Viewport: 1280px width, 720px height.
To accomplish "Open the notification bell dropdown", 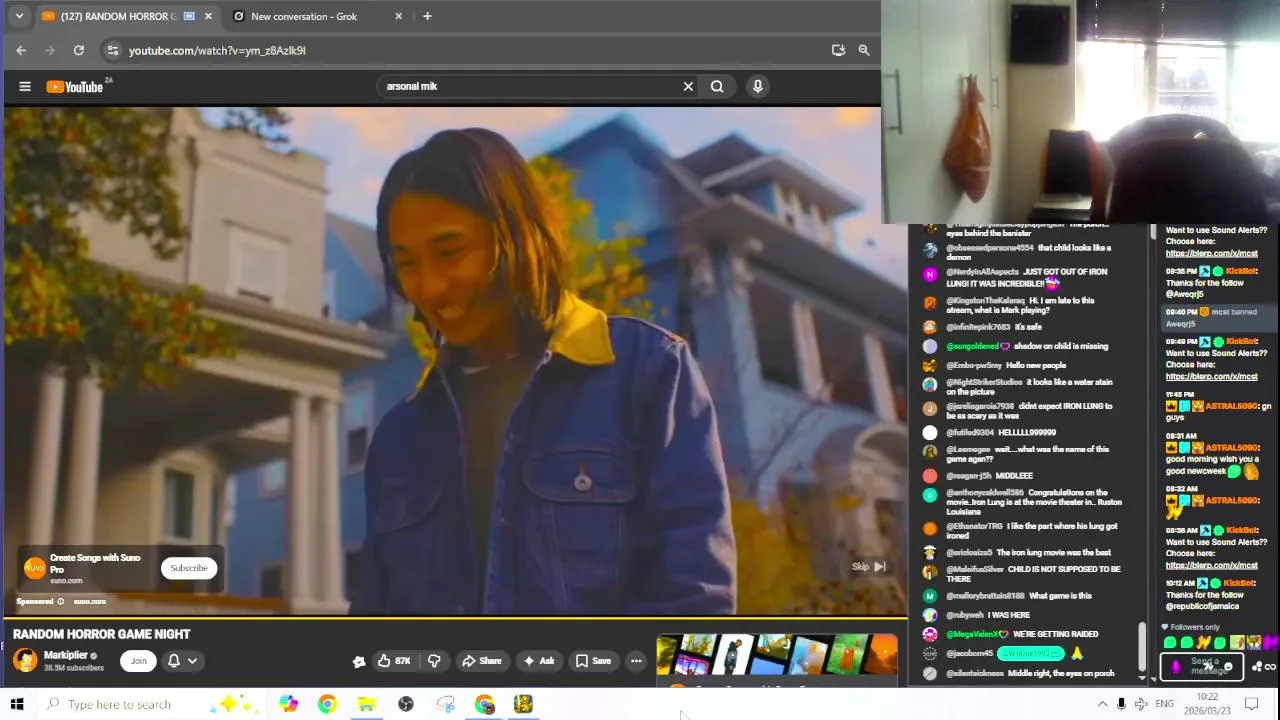I will click(182, 660).
